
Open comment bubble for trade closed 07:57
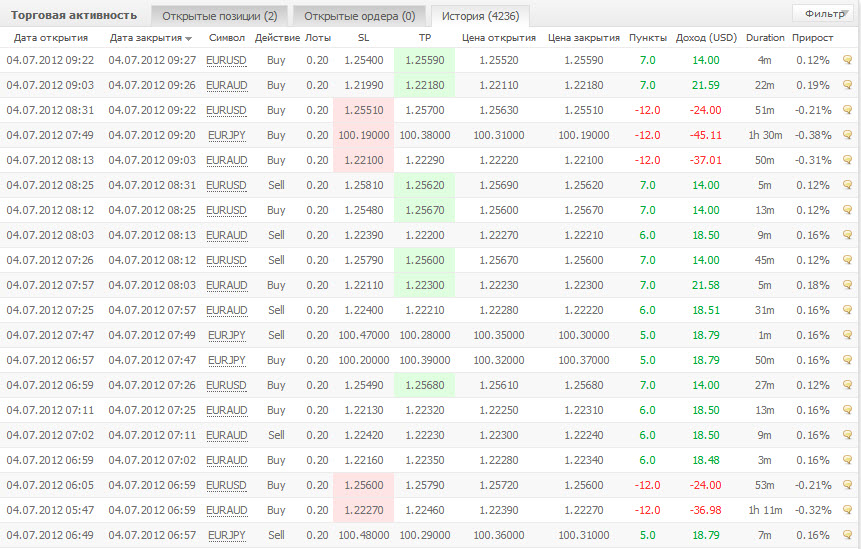(847, 310)
